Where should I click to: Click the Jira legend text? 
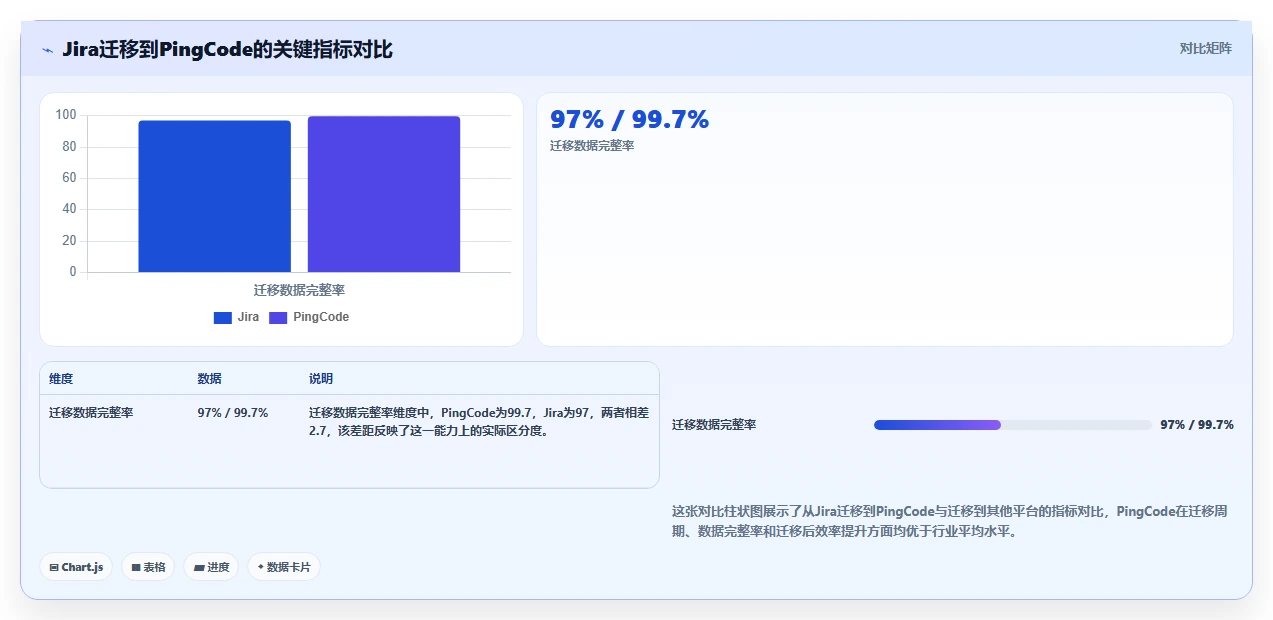pos(248,317)
